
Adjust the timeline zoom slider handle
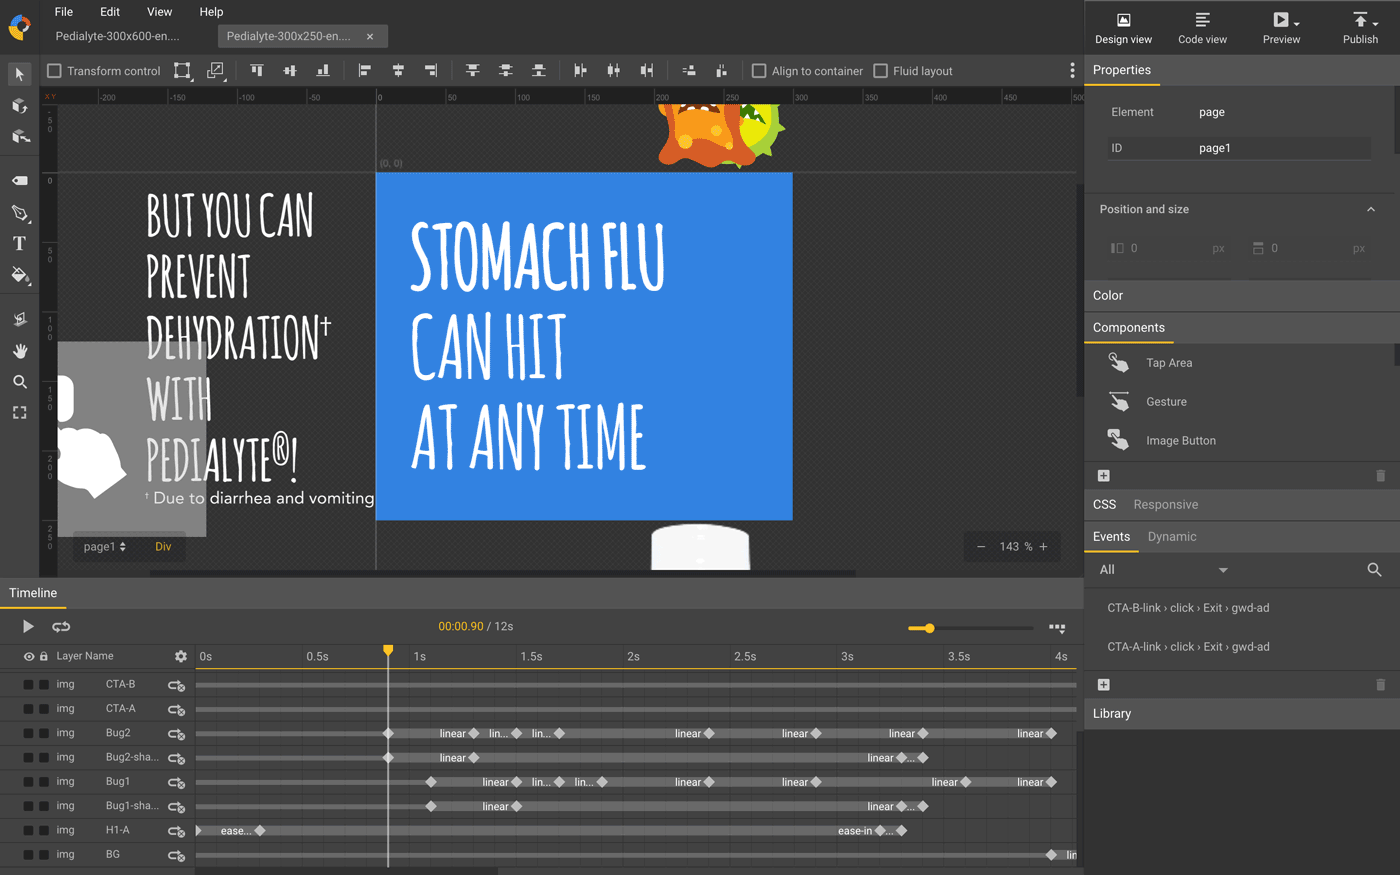tap(929, 628)
